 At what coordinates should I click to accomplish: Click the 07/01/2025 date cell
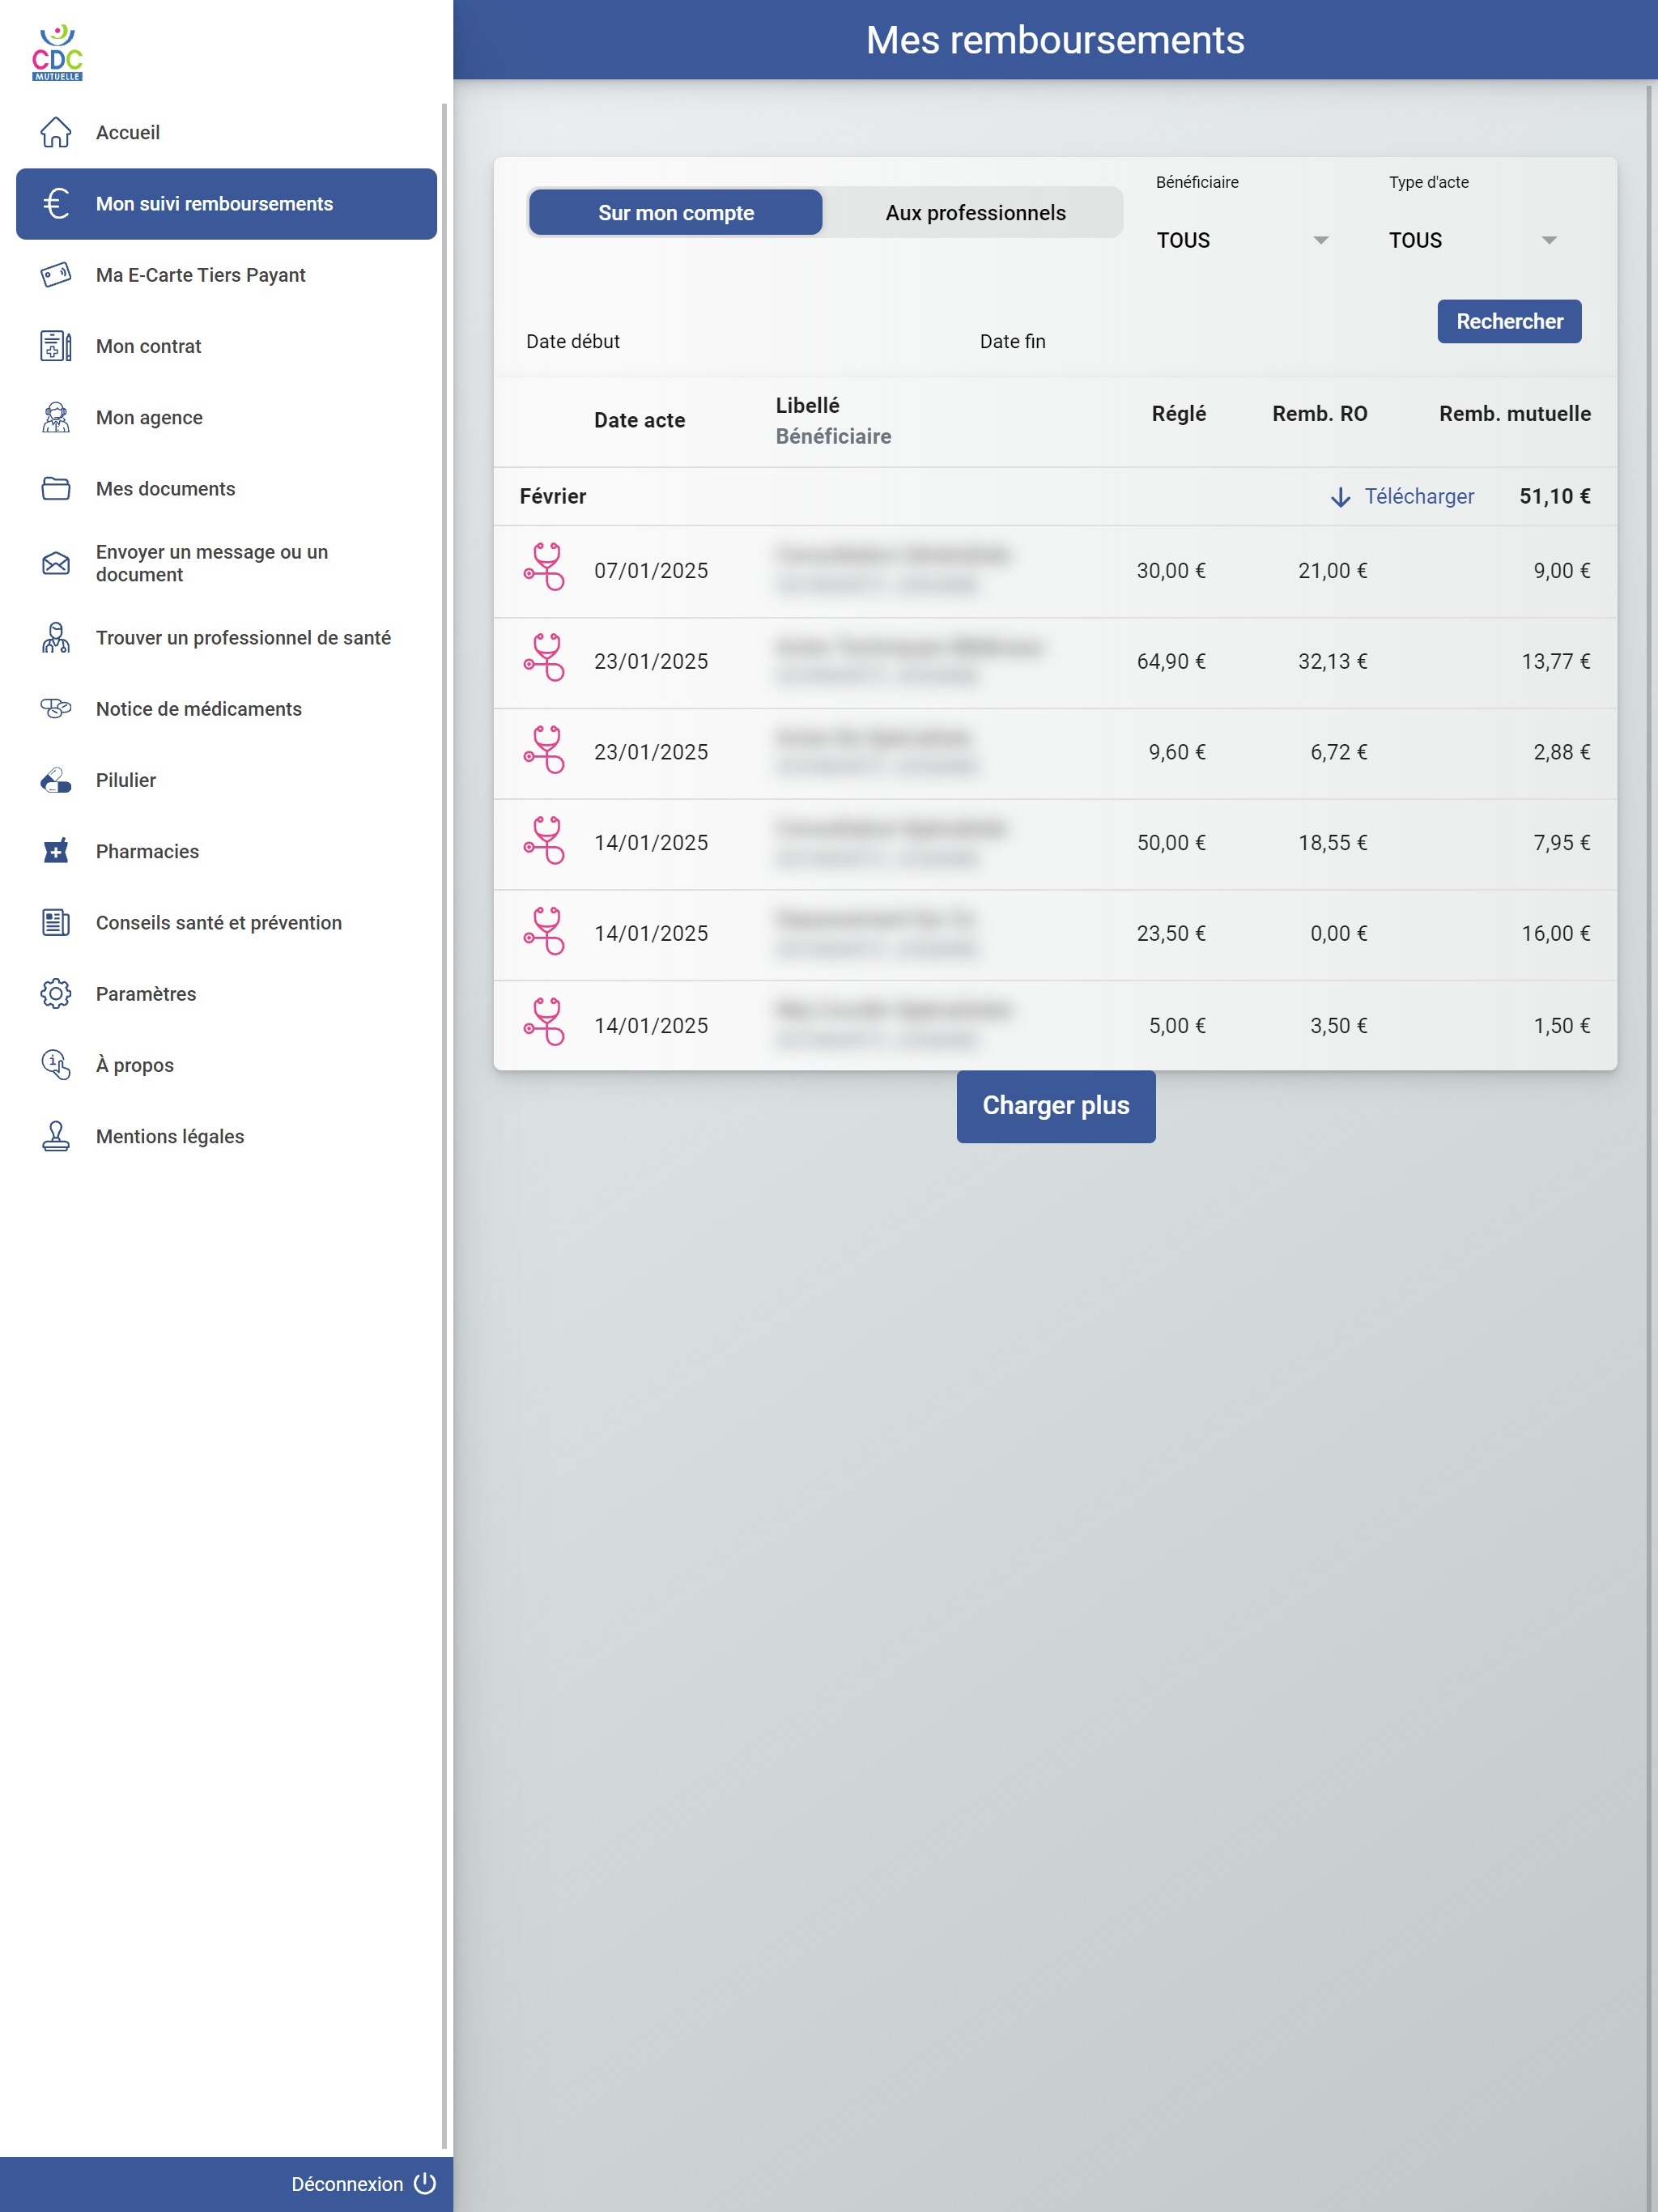tap(651, 570)
